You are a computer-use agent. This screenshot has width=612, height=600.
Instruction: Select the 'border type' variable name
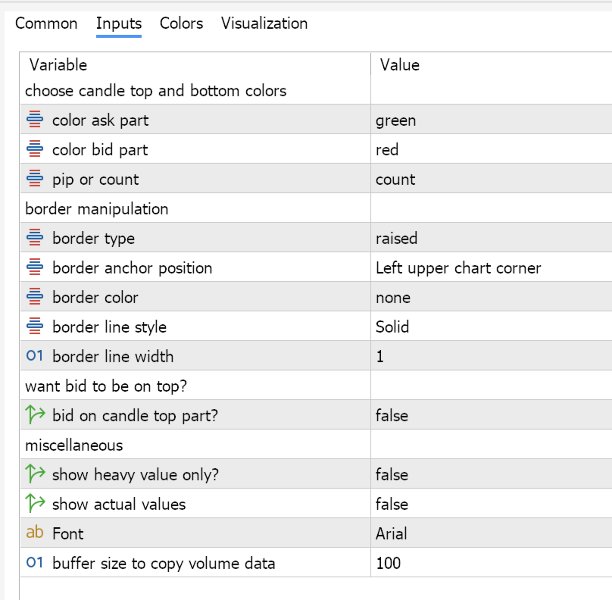[x=93, y=238]
